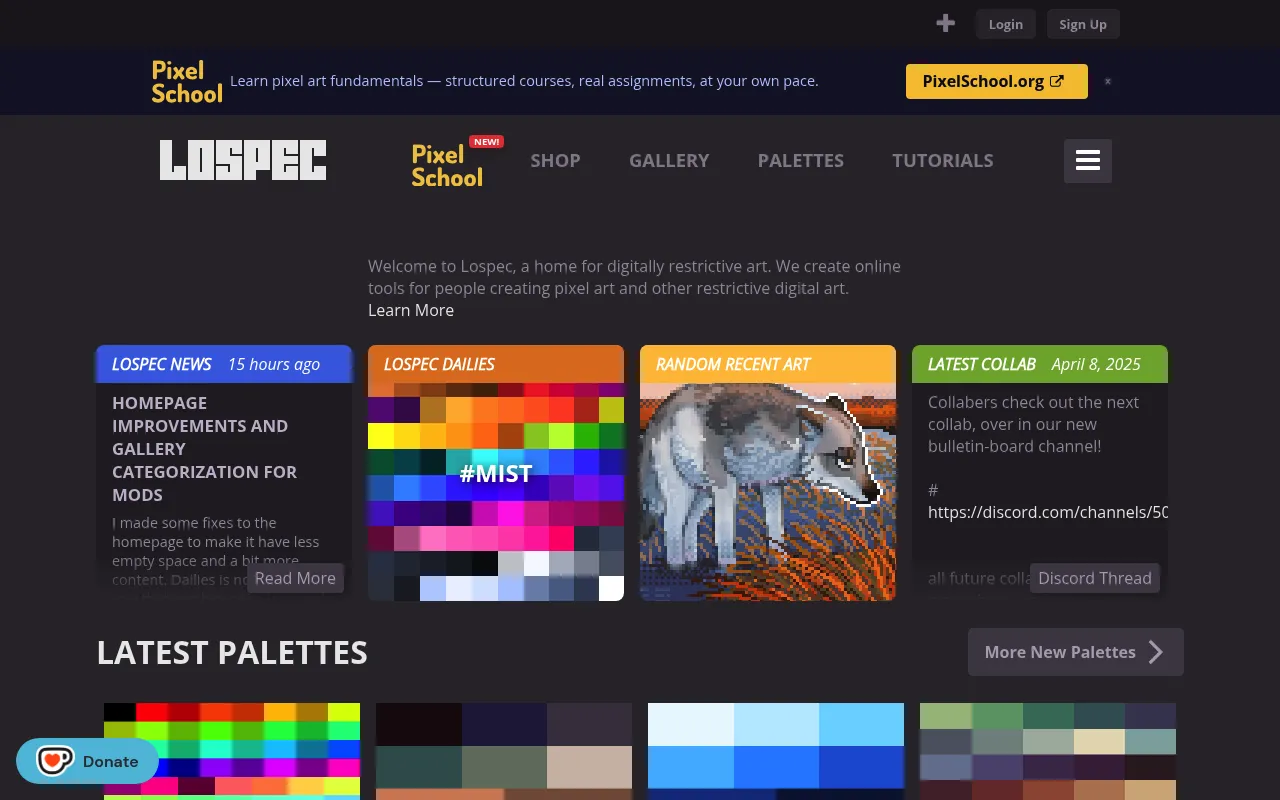
Task: Open the hamburger menu icon
Action: pyautogui.click(x=1088, y=160)
